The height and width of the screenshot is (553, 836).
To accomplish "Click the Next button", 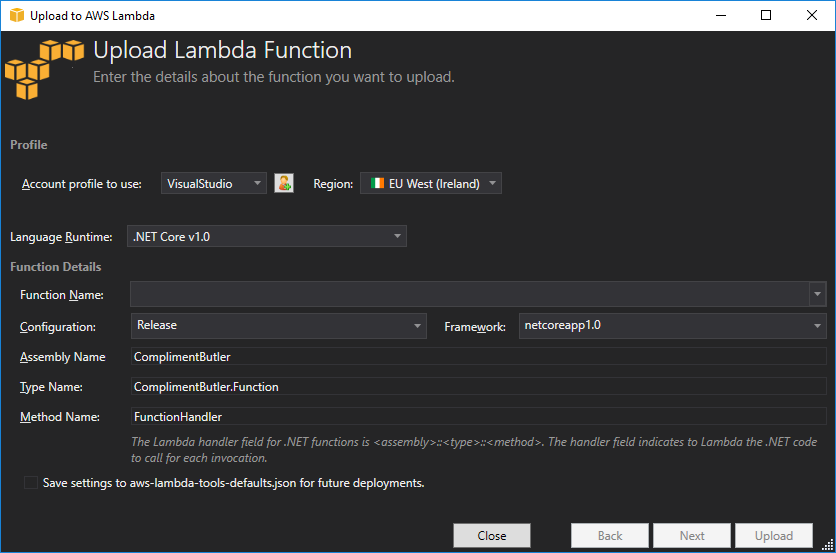I will tap(692, 536).
